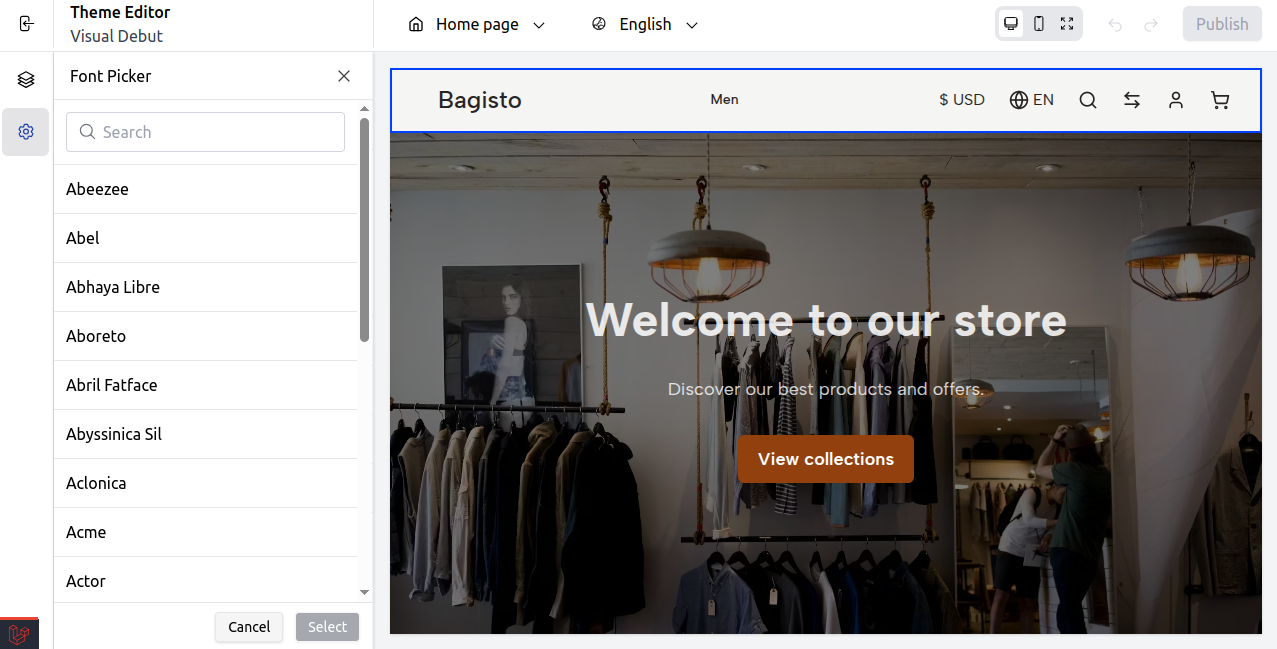The width and height of the screenshot is (1277, 649).
Task: Open the English language dropdown
Action: click(x=645, y=24)
